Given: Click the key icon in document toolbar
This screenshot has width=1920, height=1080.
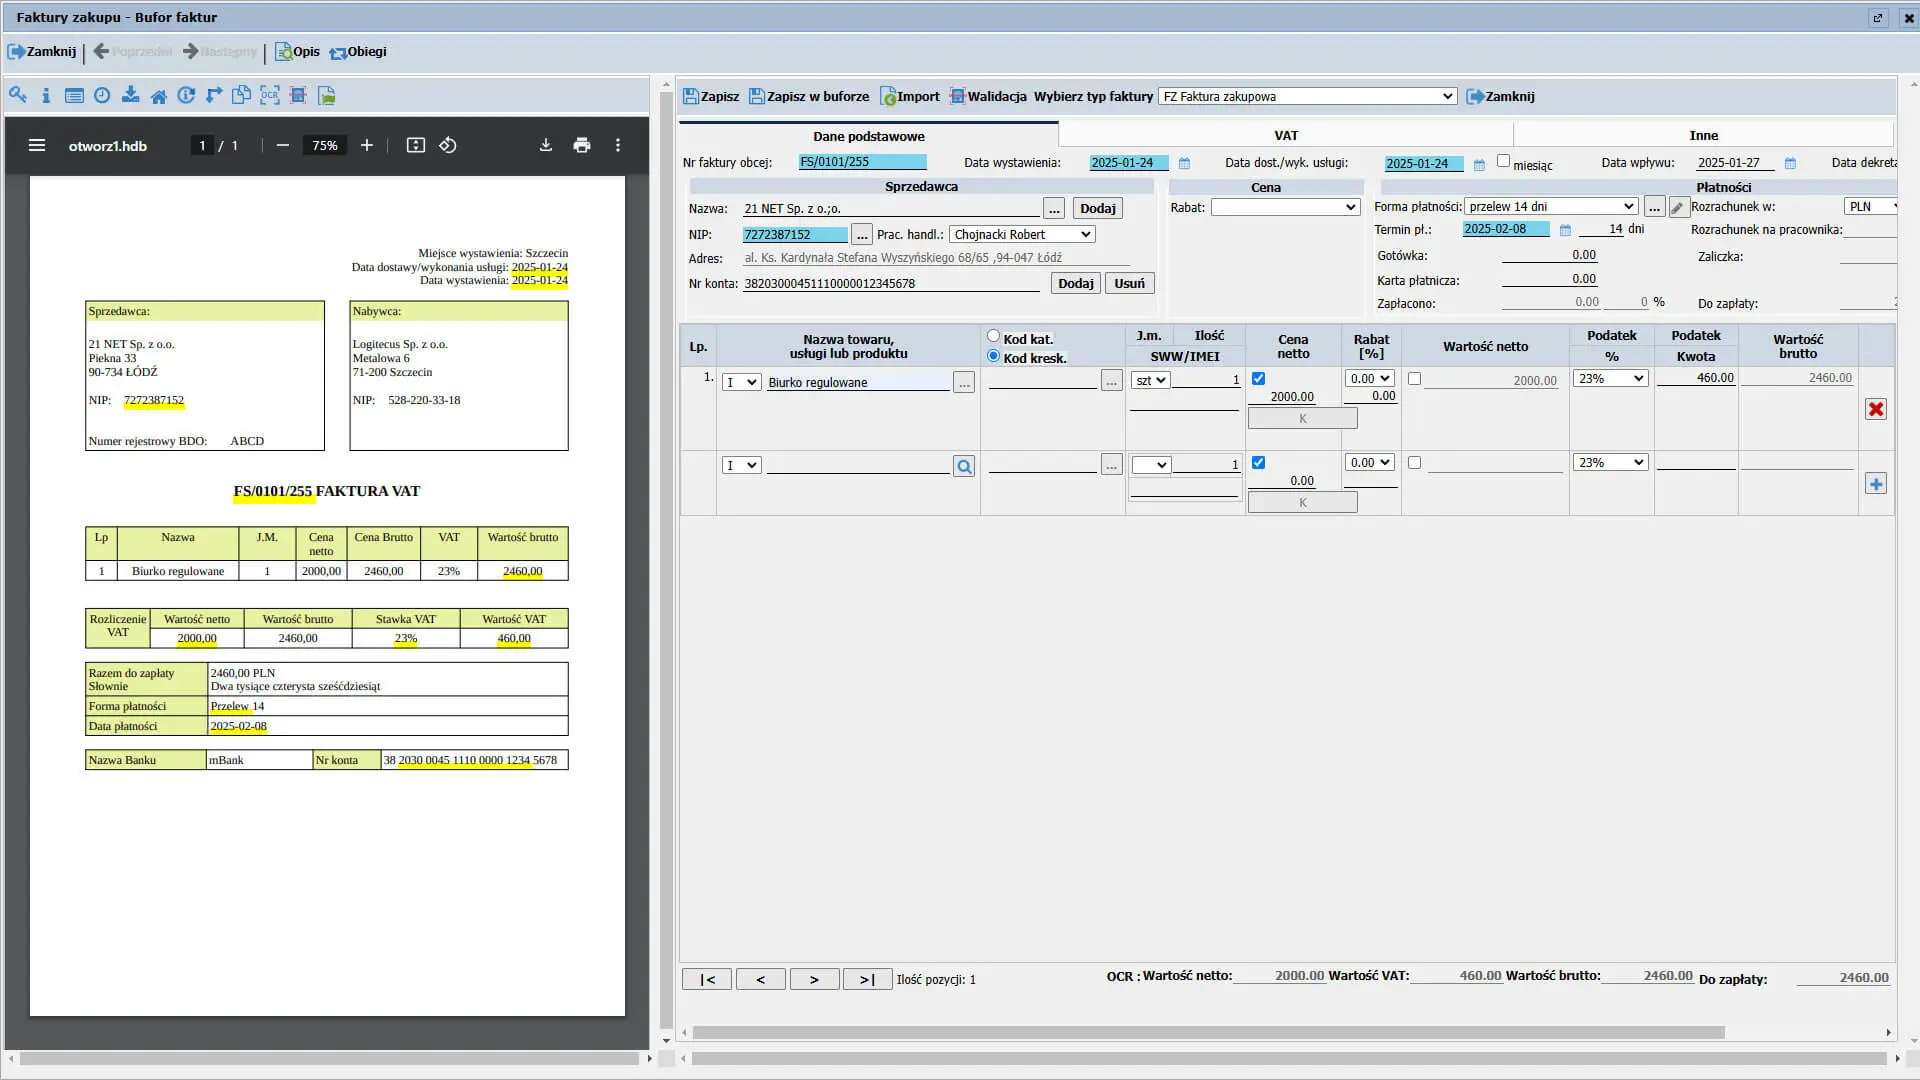Looking at the screenshot, I should [x=18, y=96].
